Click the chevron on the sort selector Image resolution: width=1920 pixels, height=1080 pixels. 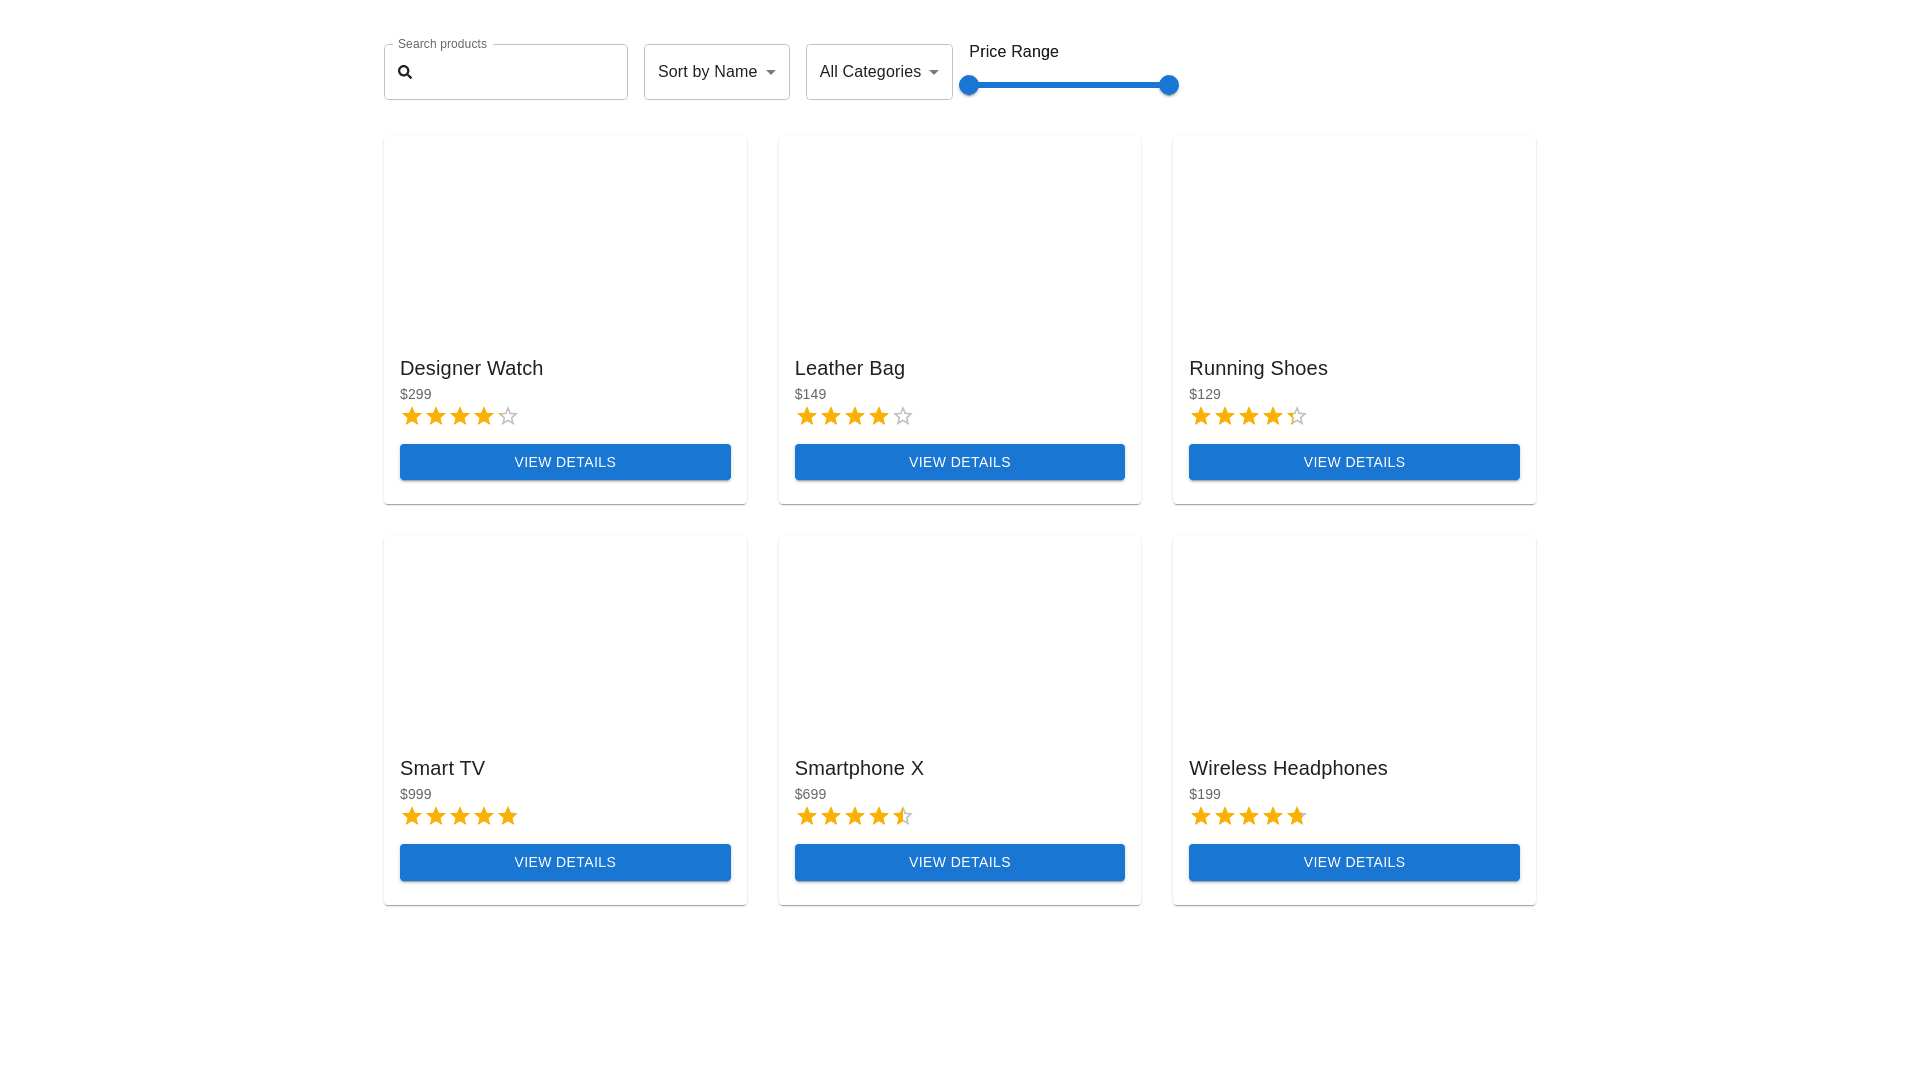click(771, 71)
